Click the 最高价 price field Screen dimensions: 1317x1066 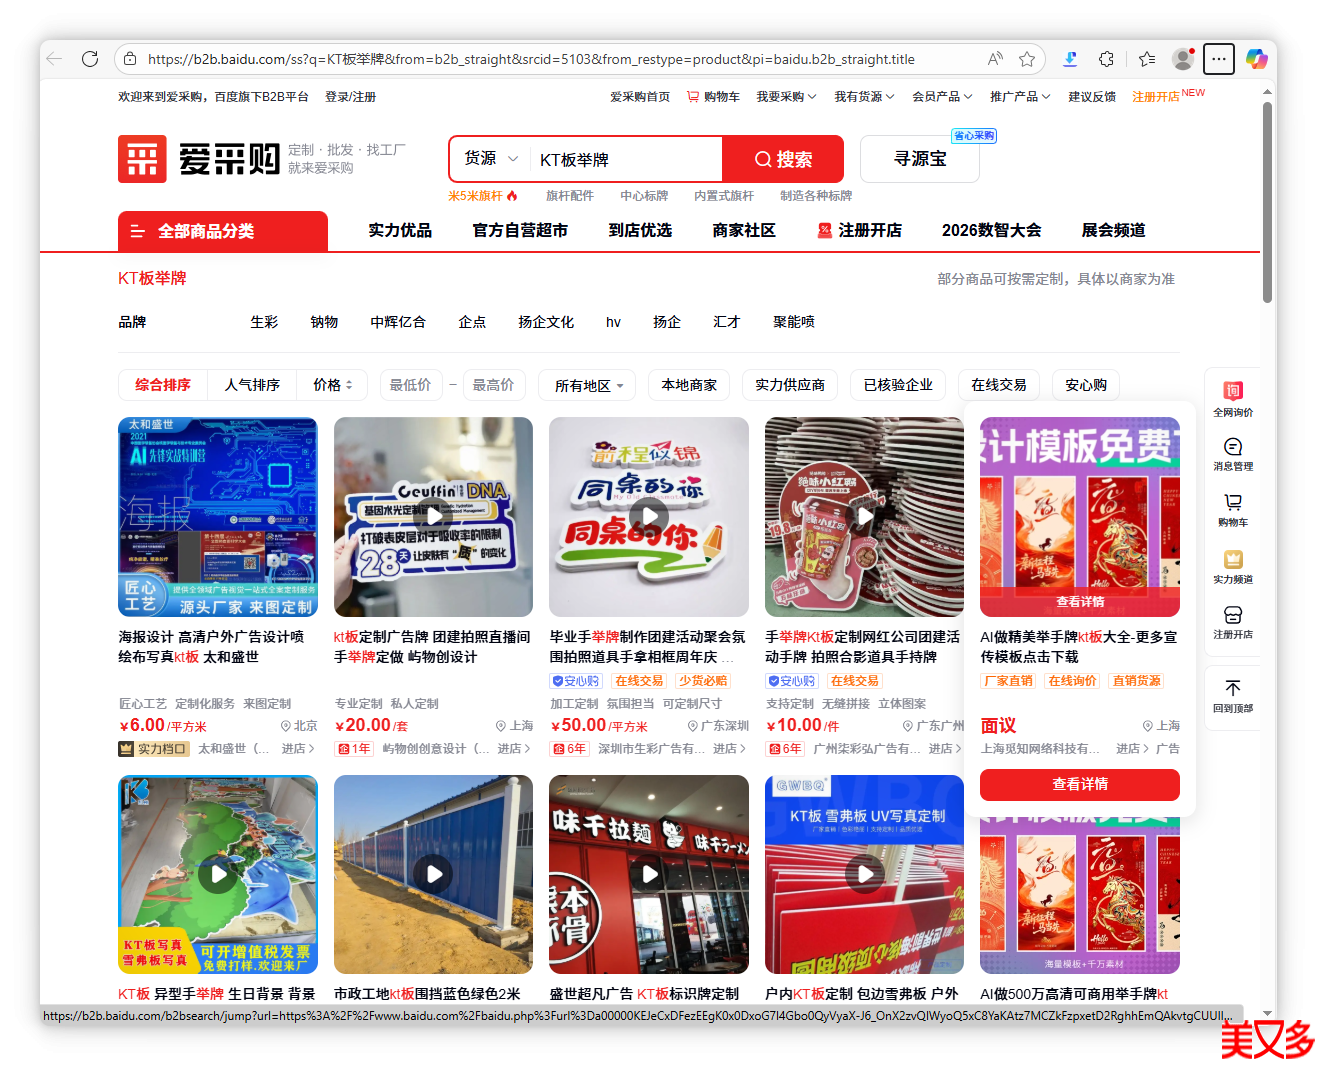pyautogui.click(x=494, y=385)
